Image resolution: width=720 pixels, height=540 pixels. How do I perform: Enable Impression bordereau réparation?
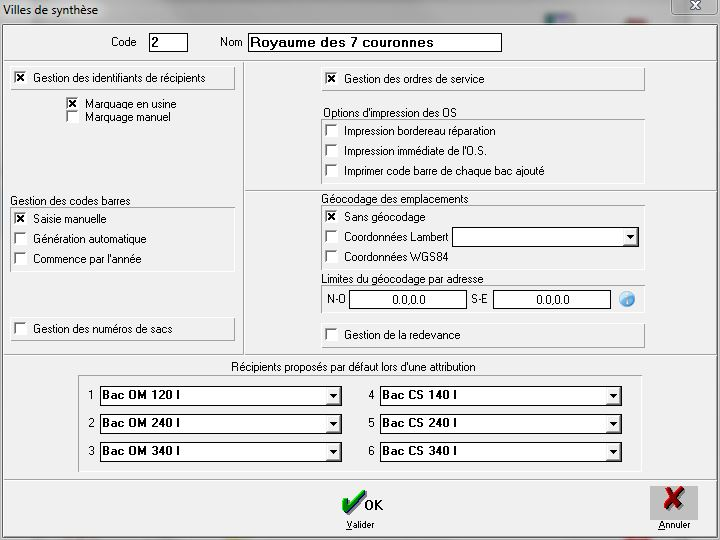pos(332,131)
